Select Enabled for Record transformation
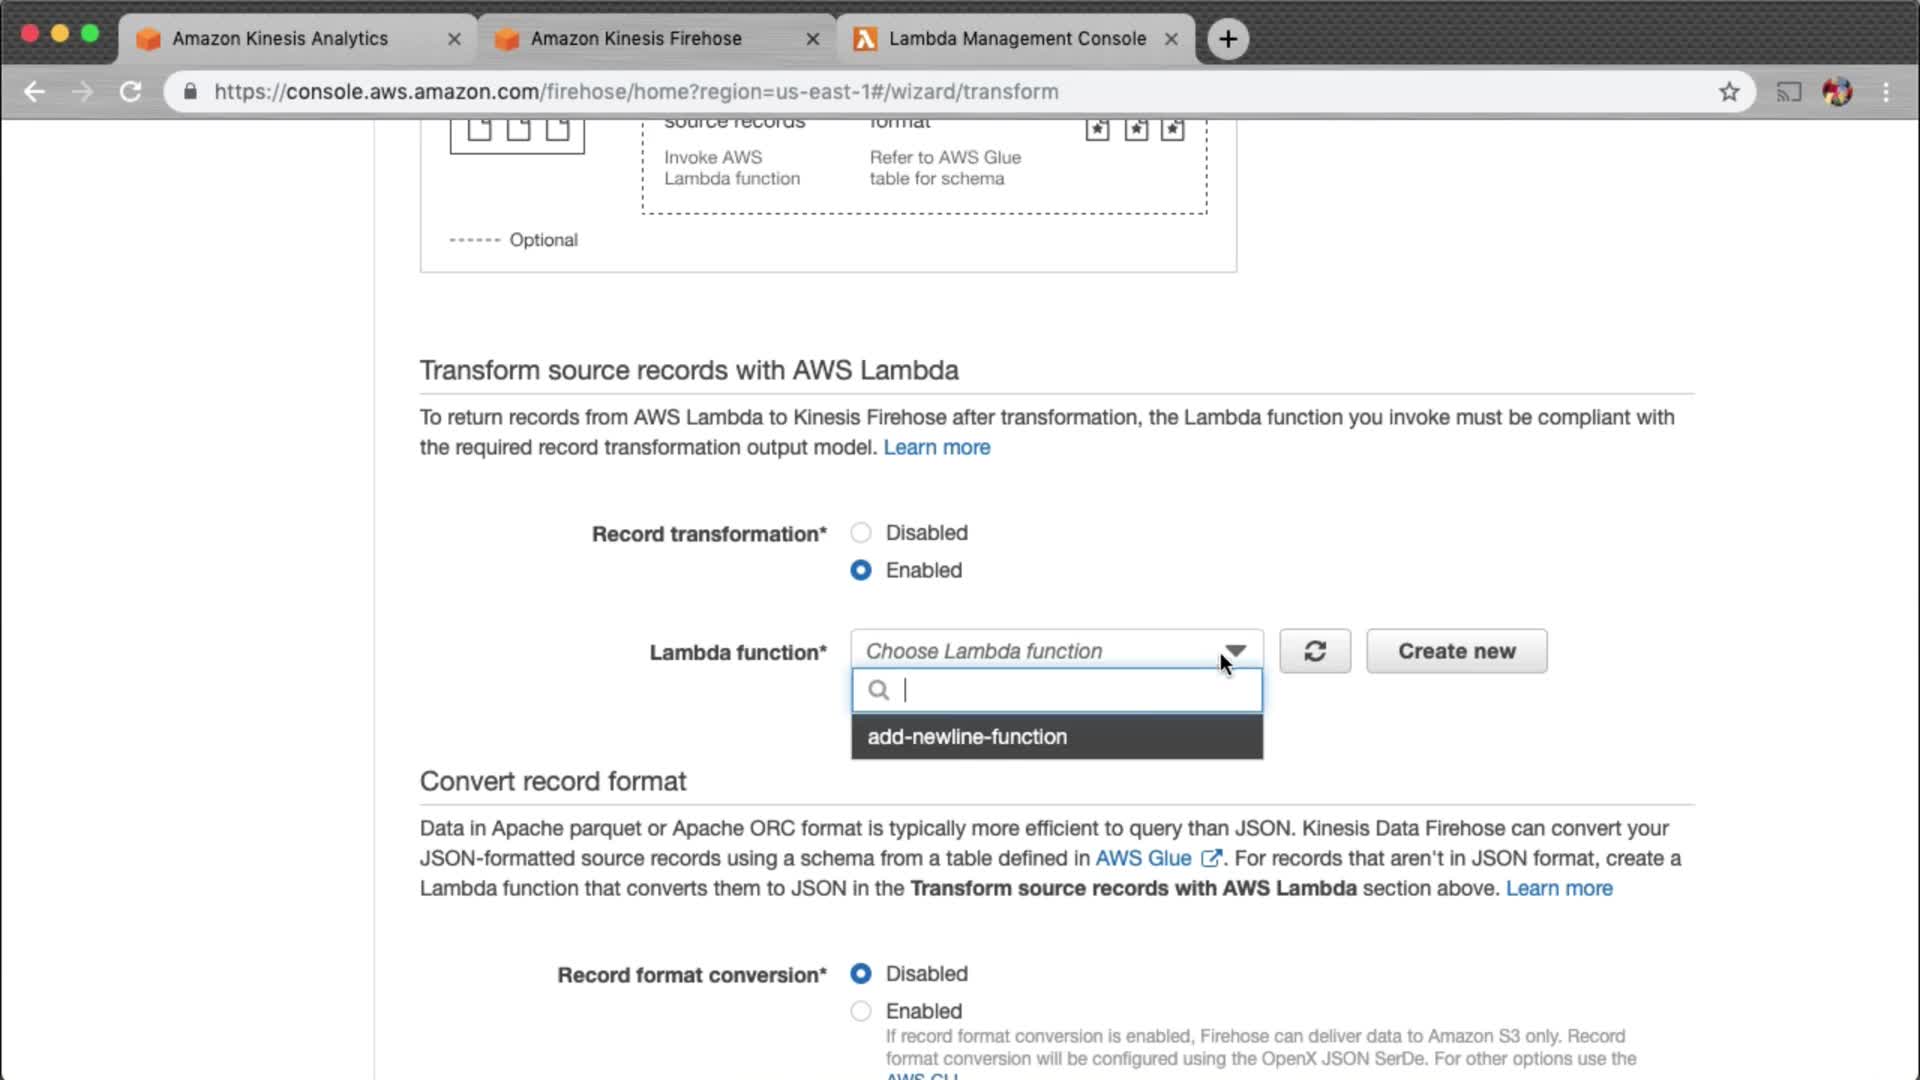This screenshot has width=1920, height=1080. [x=860, y=570]
